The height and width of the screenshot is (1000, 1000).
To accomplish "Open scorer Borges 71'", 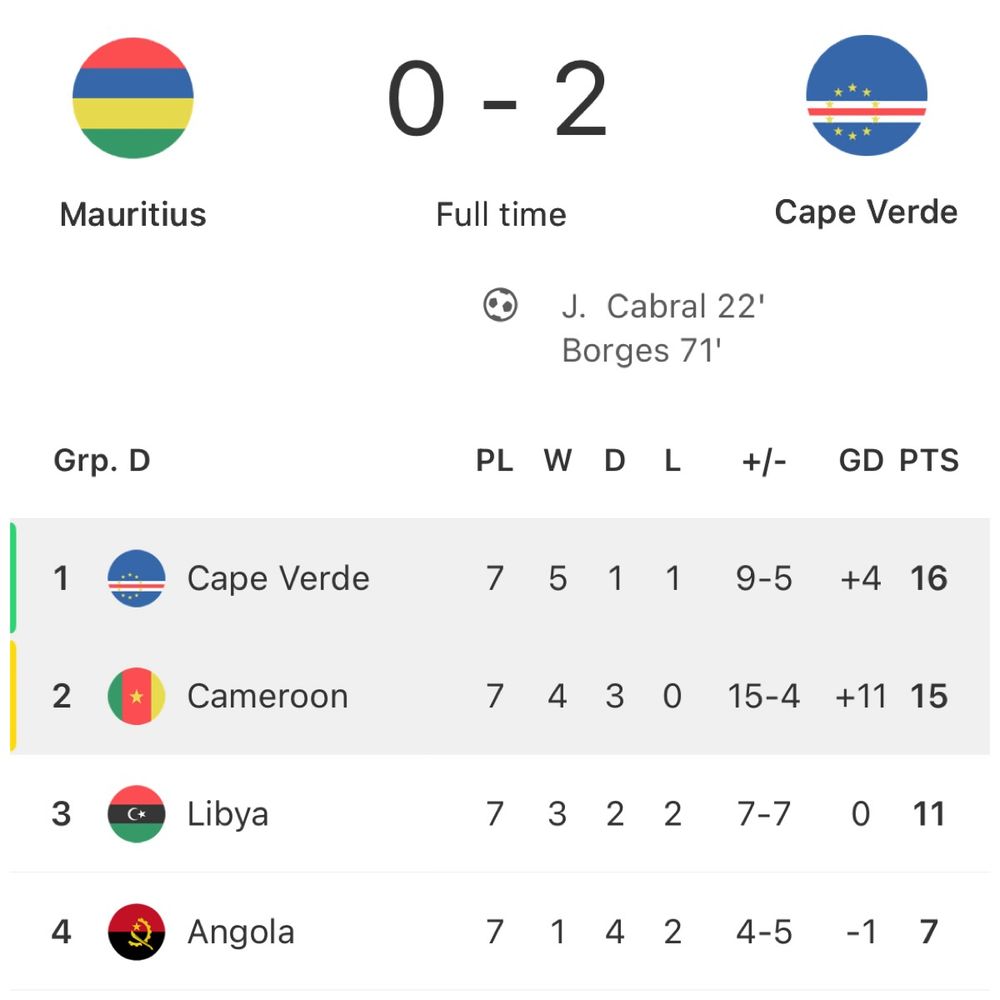I will 641,351.
